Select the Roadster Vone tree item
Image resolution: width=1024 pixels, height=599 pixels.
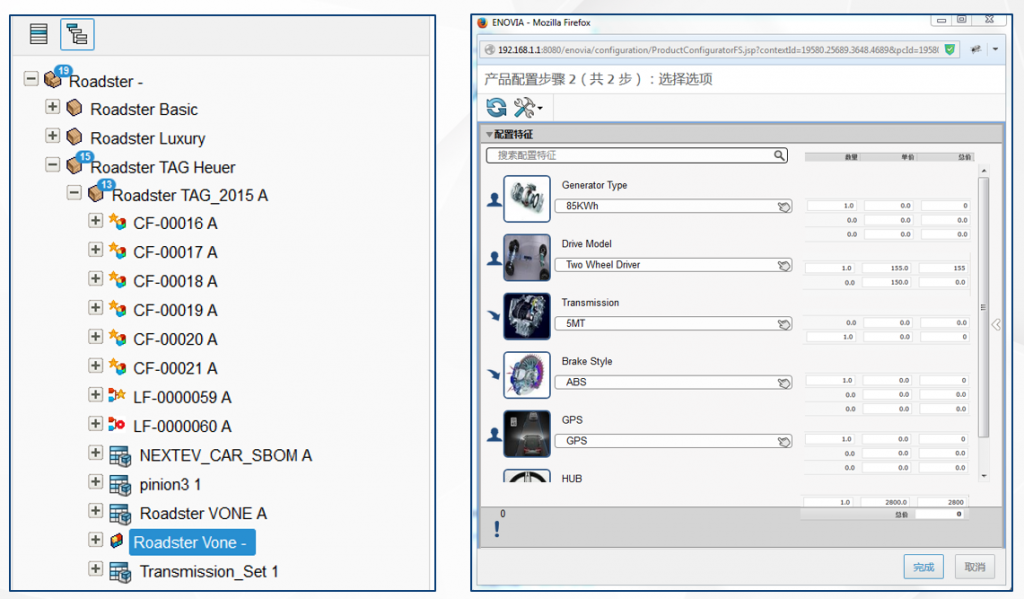click(x=192, y=542)
